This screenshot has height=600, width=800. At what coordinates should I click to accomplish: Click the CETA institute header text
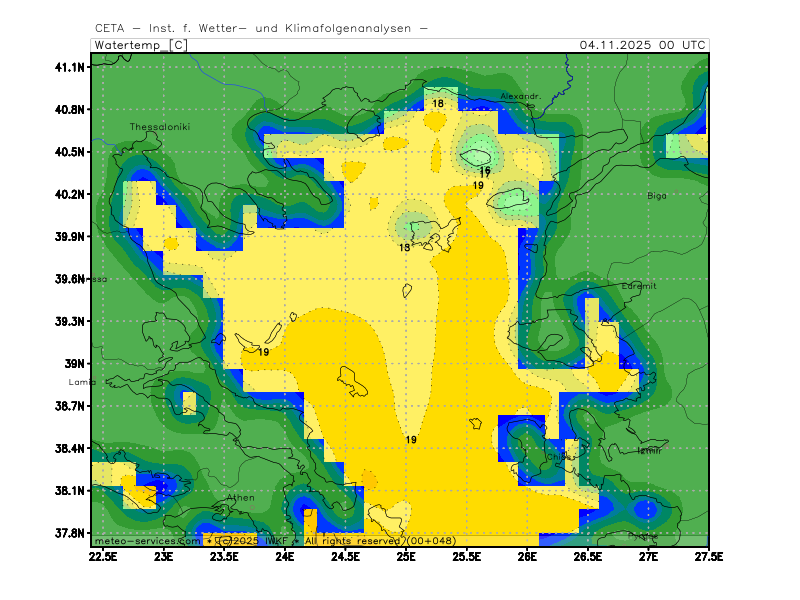point(261,28)
